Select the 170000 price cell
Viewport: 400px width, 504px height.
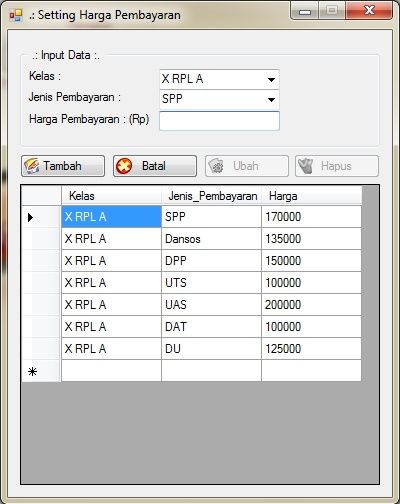coord(312,217)
